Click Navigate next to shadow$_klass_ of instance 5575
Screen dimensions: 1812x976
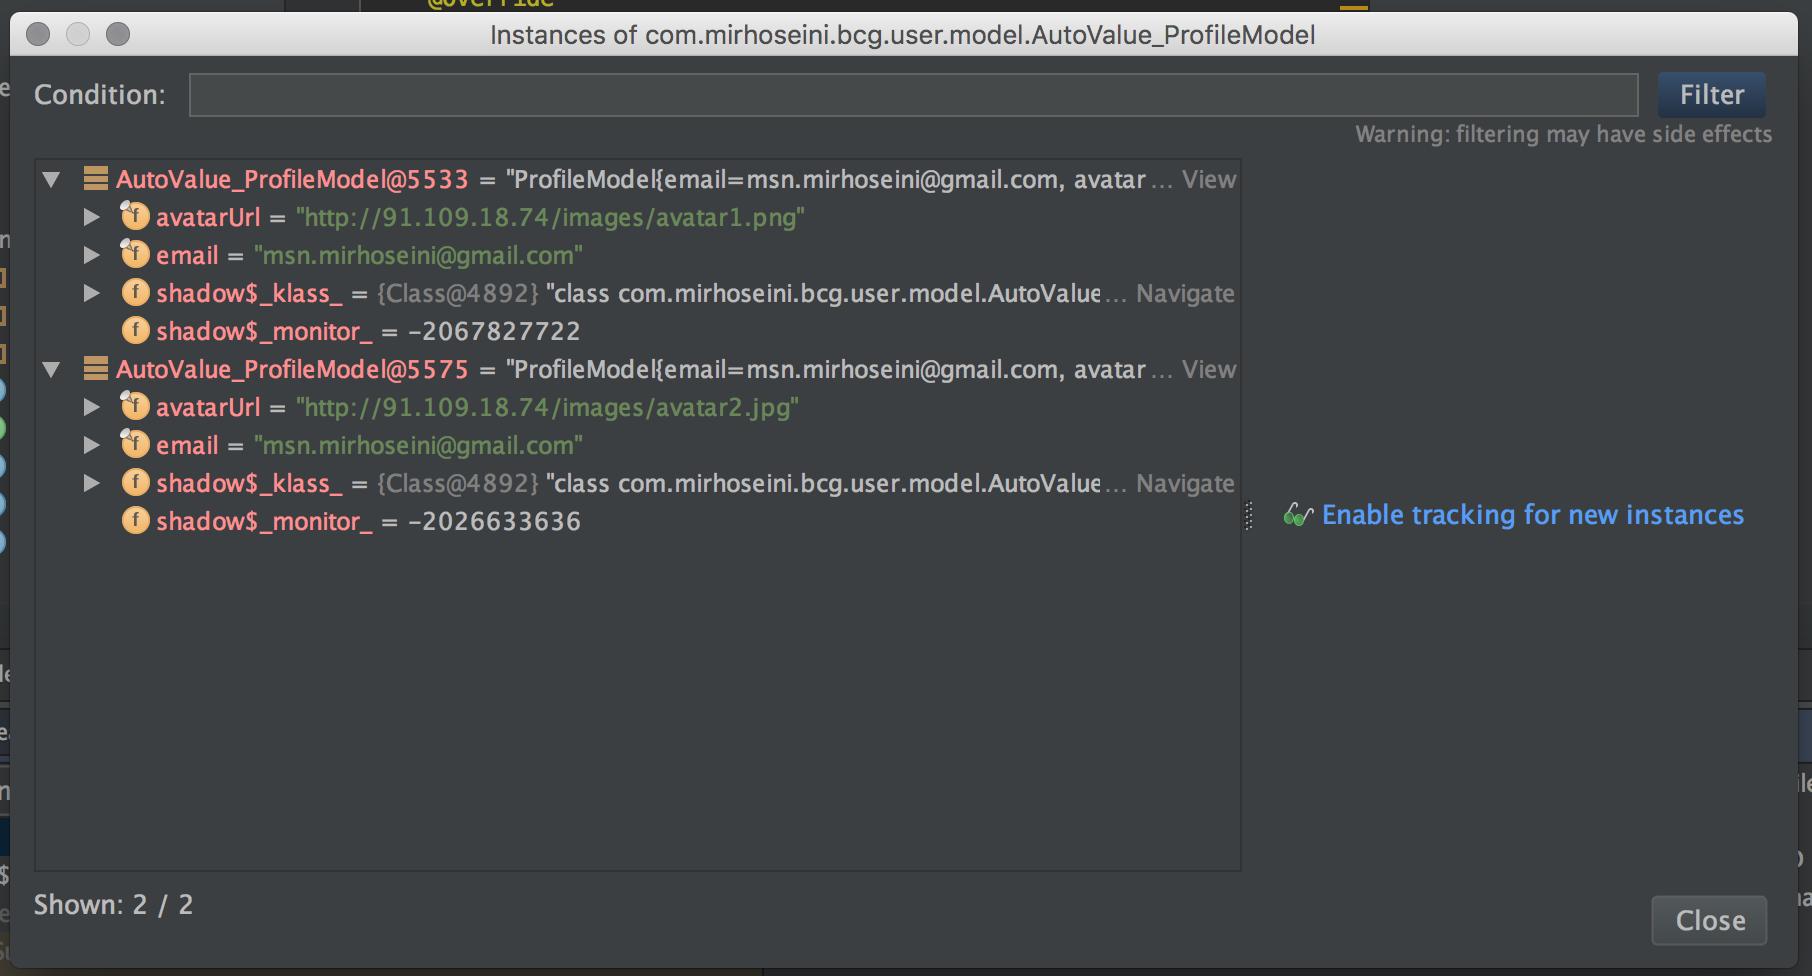[x=1184, y=483]
